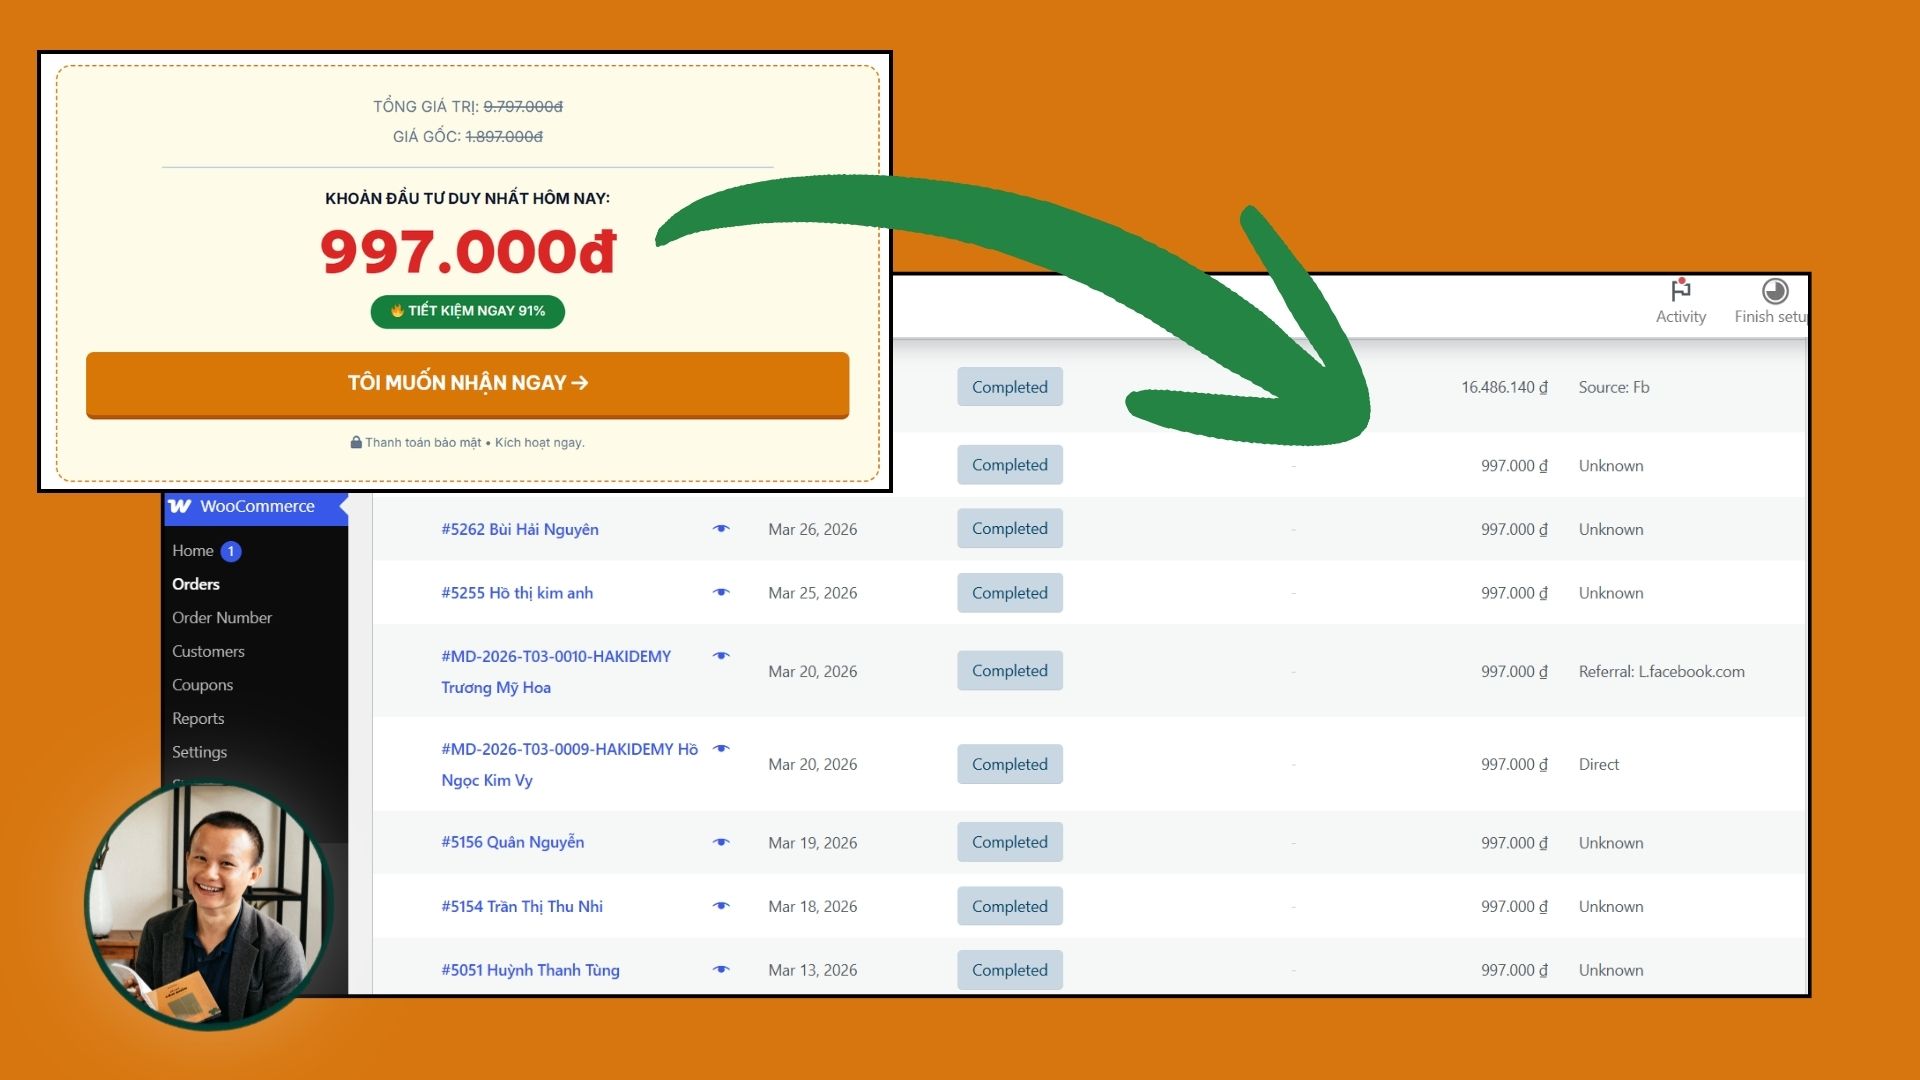The height and width of the screenshot is (1080, 1920).
Task: Click the "Source: Fb" origin text
Action: point(1614,387)
